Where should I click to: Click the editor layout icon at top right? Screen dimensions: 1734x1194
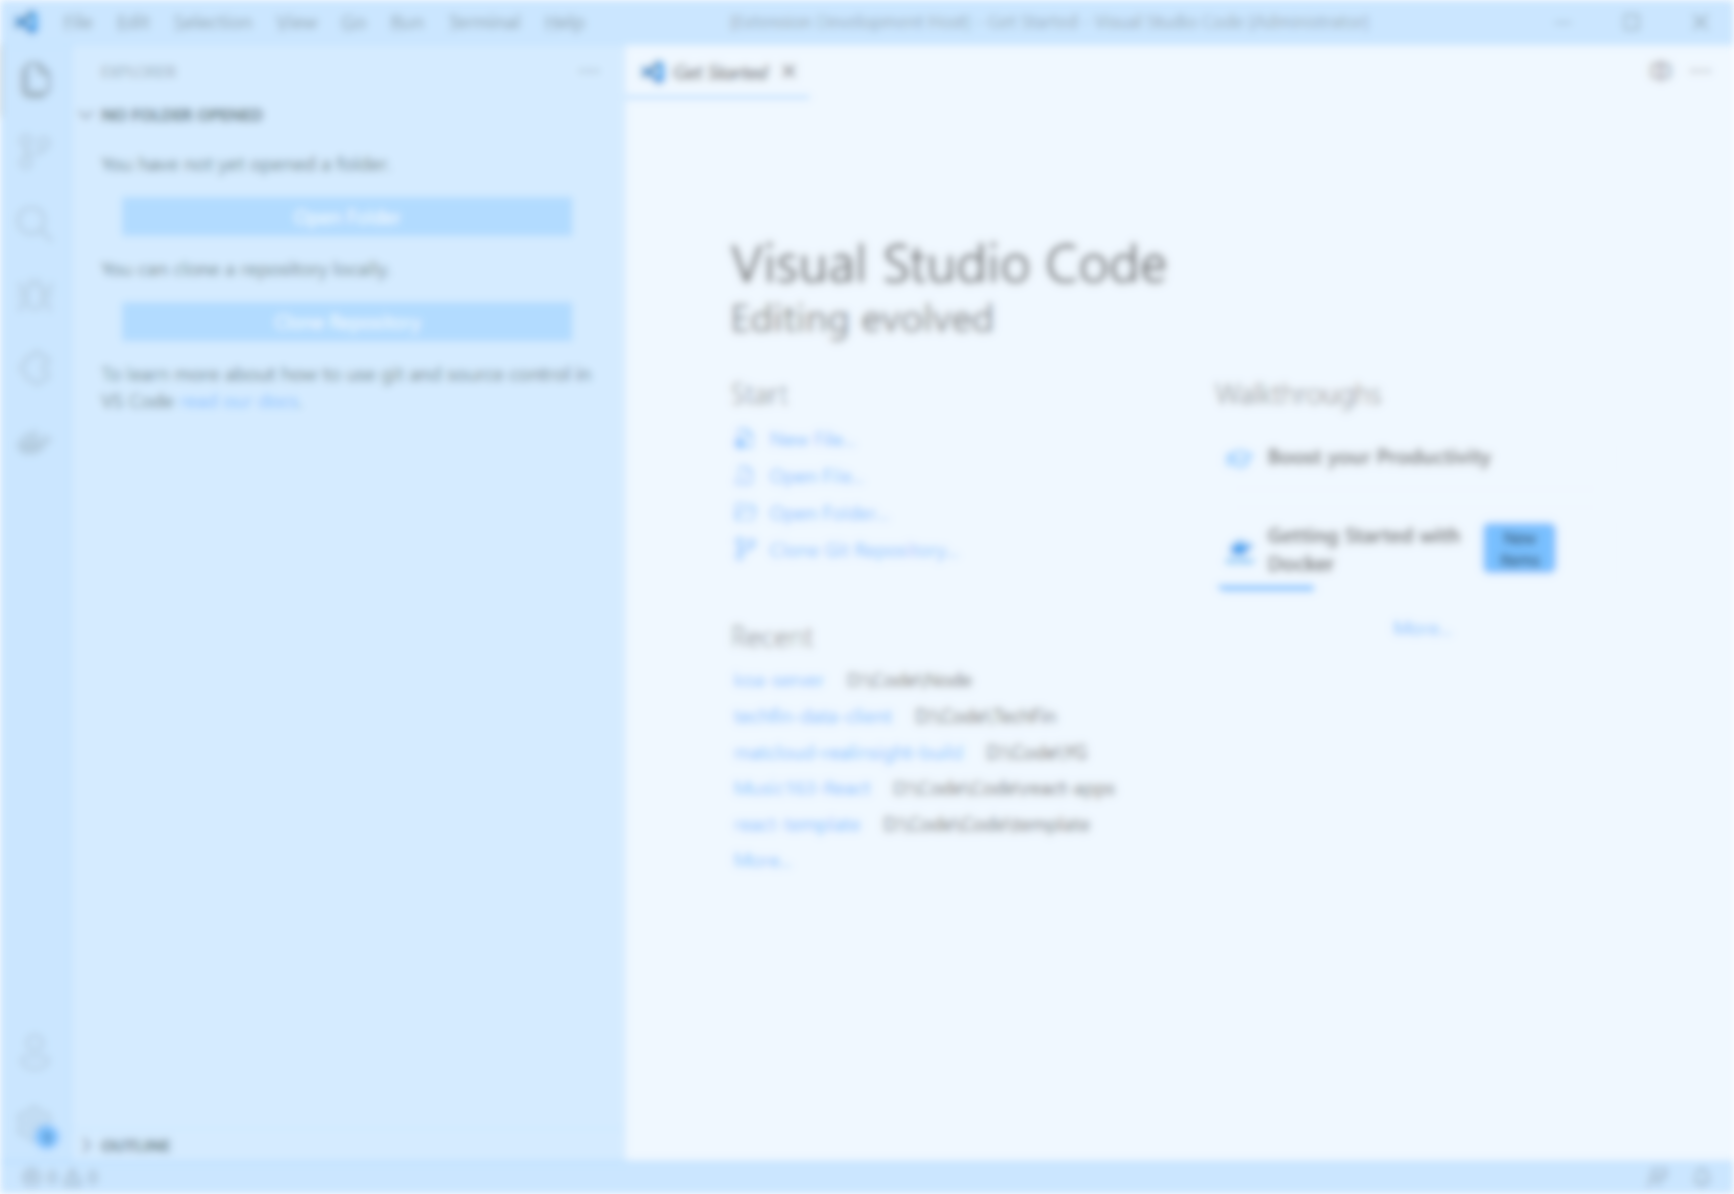pyautogui.click(x=1660, y=71)
